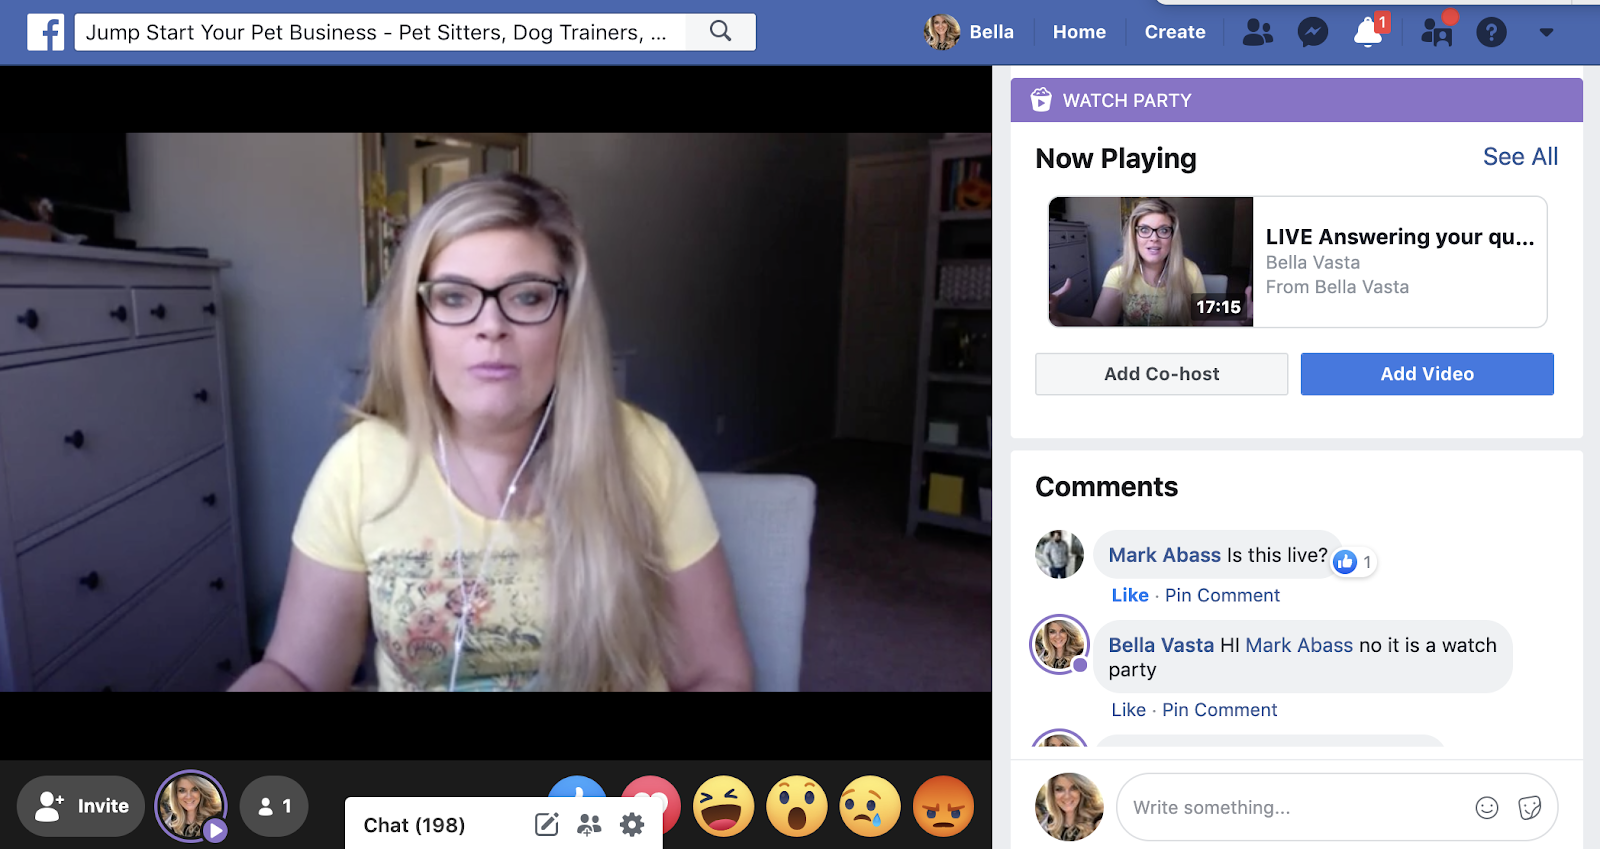Open the Mark Abass name link in his comment

coord(1164,555)
